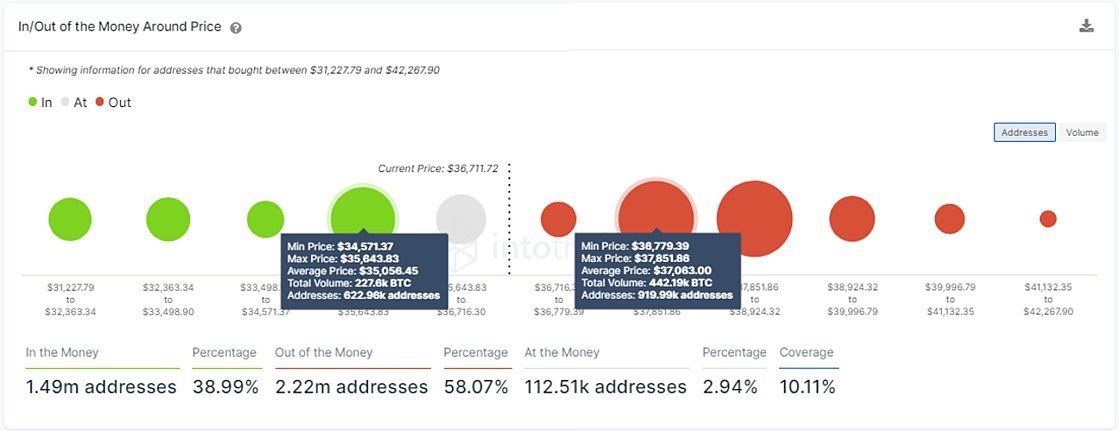Select the Addresses view button
Viewport: 1119px width, 431px height.
(1024, 133)
